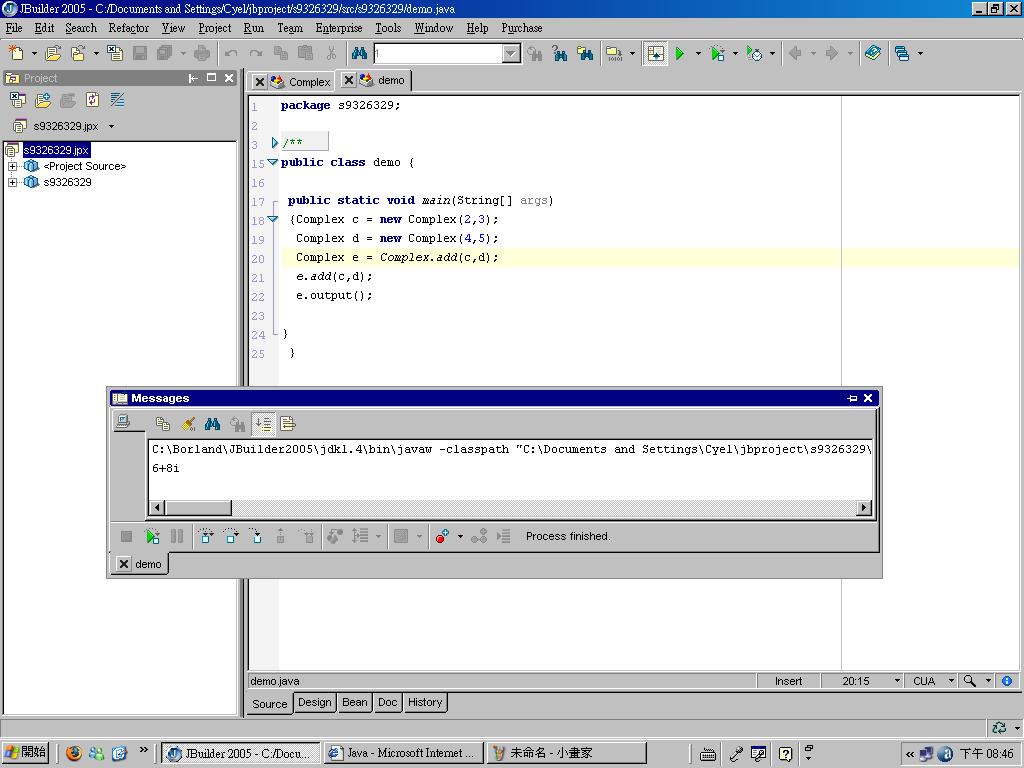Expand the <Project Source> tree node
Screen dimensions: 1024x768
12,167
